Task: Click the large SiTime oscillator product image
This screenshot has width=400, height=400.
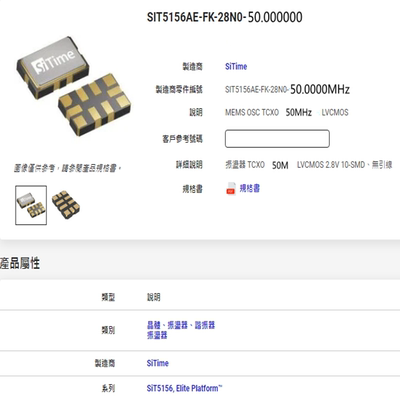Action: (74, 86)
